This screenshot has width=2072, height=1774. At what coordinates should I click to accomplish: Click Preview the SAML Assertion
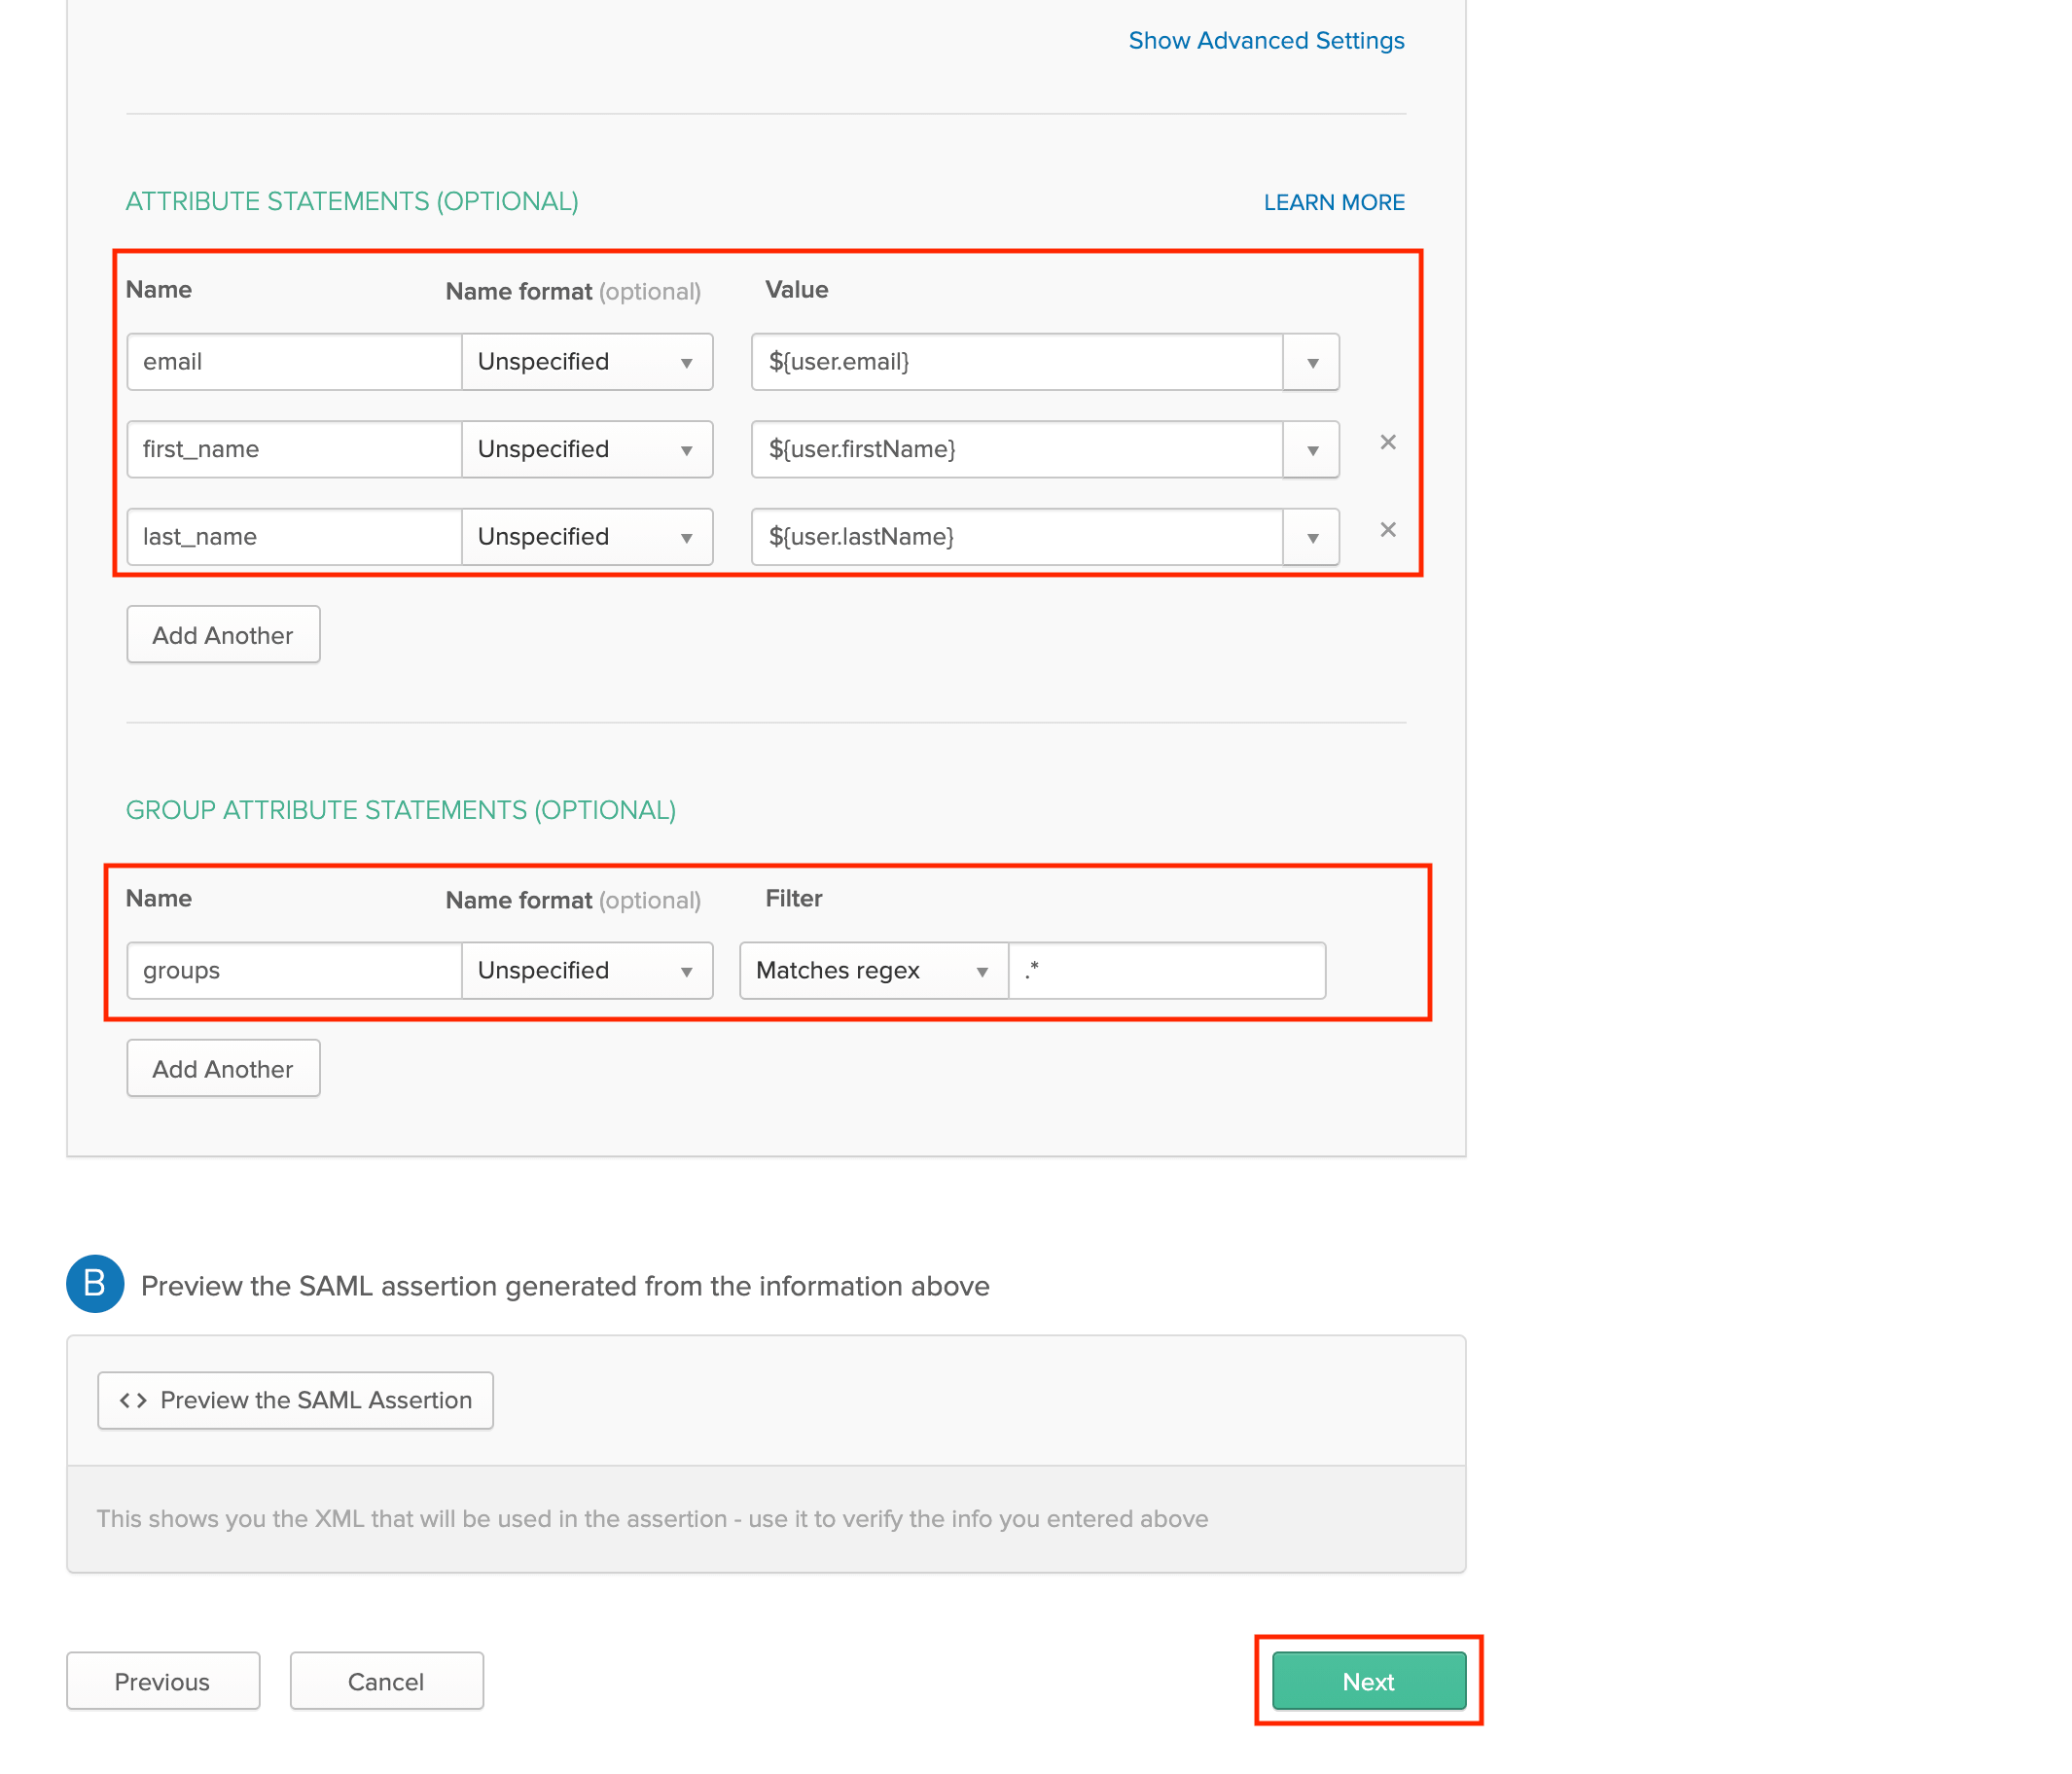[x=295, y=1400]
